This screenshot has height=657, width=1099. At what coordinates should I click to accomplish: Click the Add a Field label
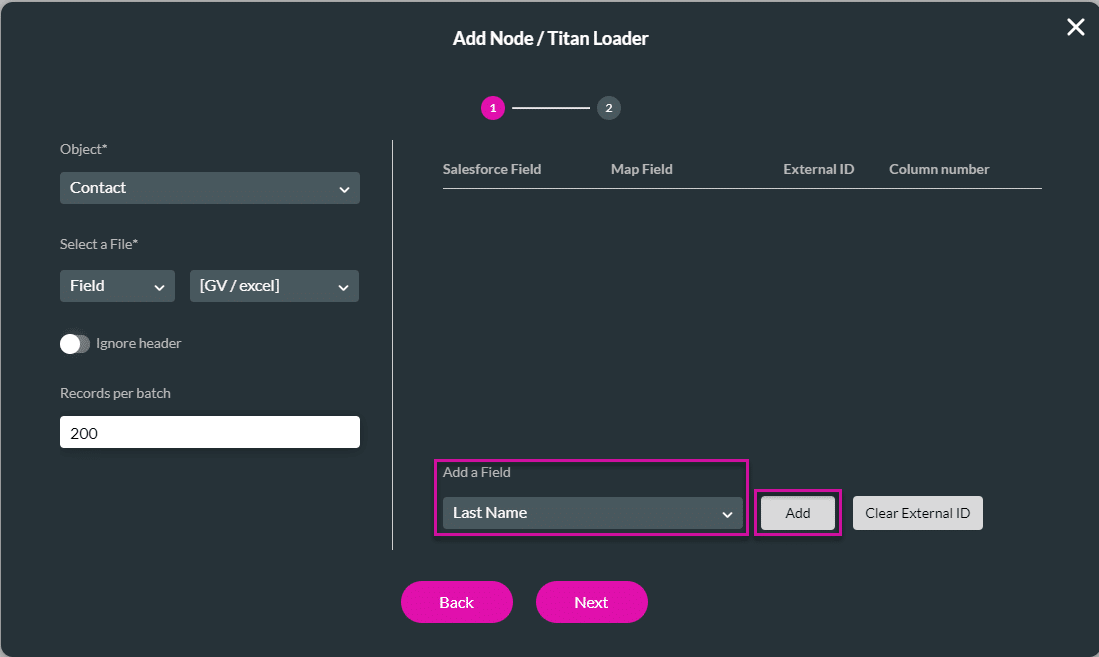[481, 472]
